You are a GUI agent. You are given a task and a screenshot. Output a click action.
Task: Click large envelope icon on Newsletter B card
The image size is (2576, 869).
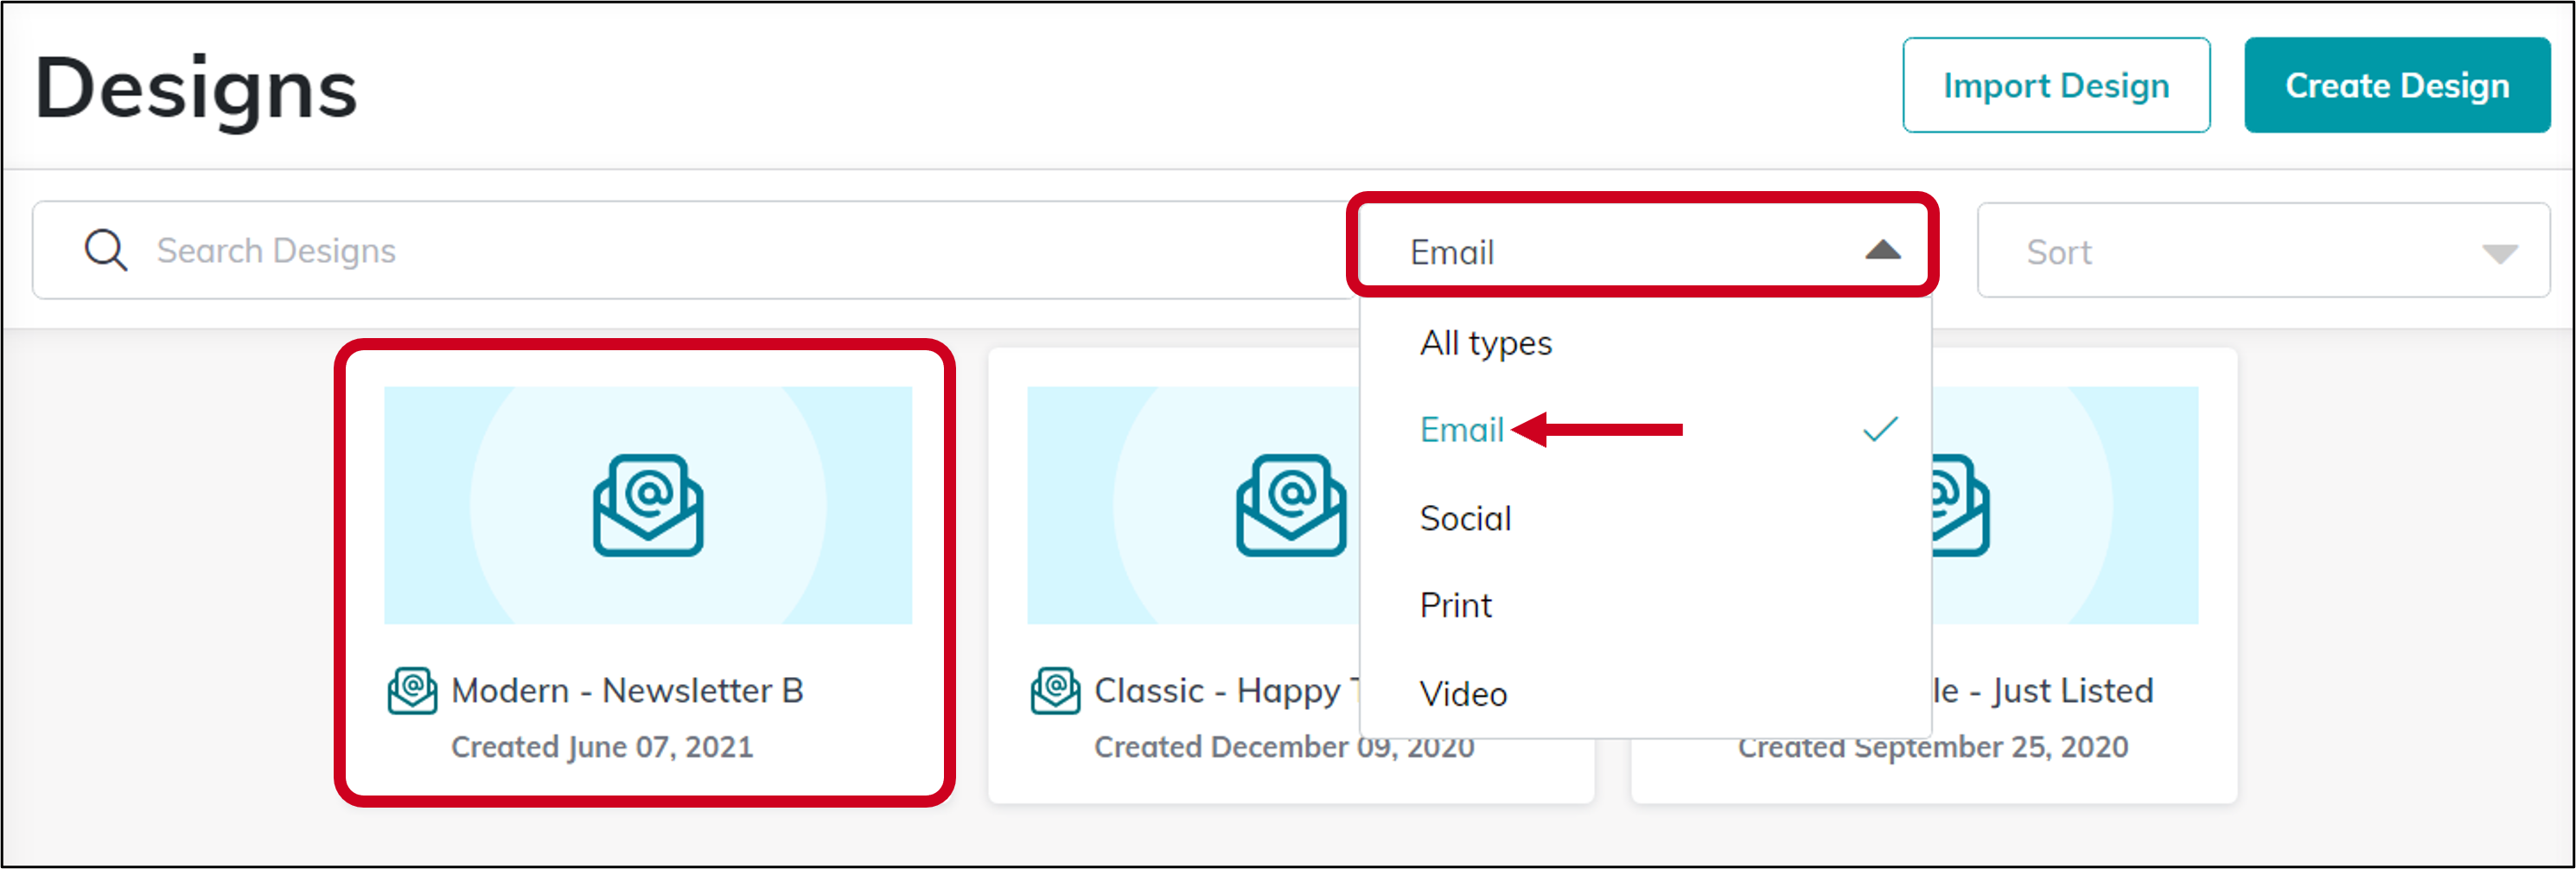point(648,505)
